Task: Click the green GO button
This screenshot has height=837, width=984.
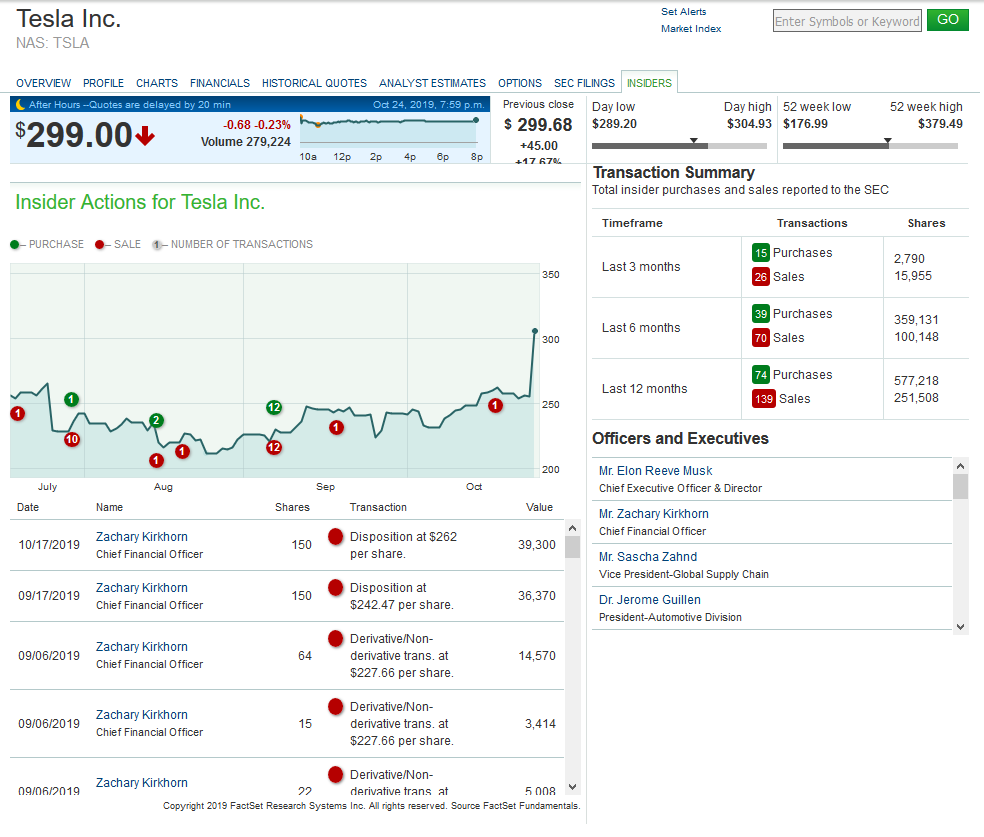Action: tap(948, 19)
